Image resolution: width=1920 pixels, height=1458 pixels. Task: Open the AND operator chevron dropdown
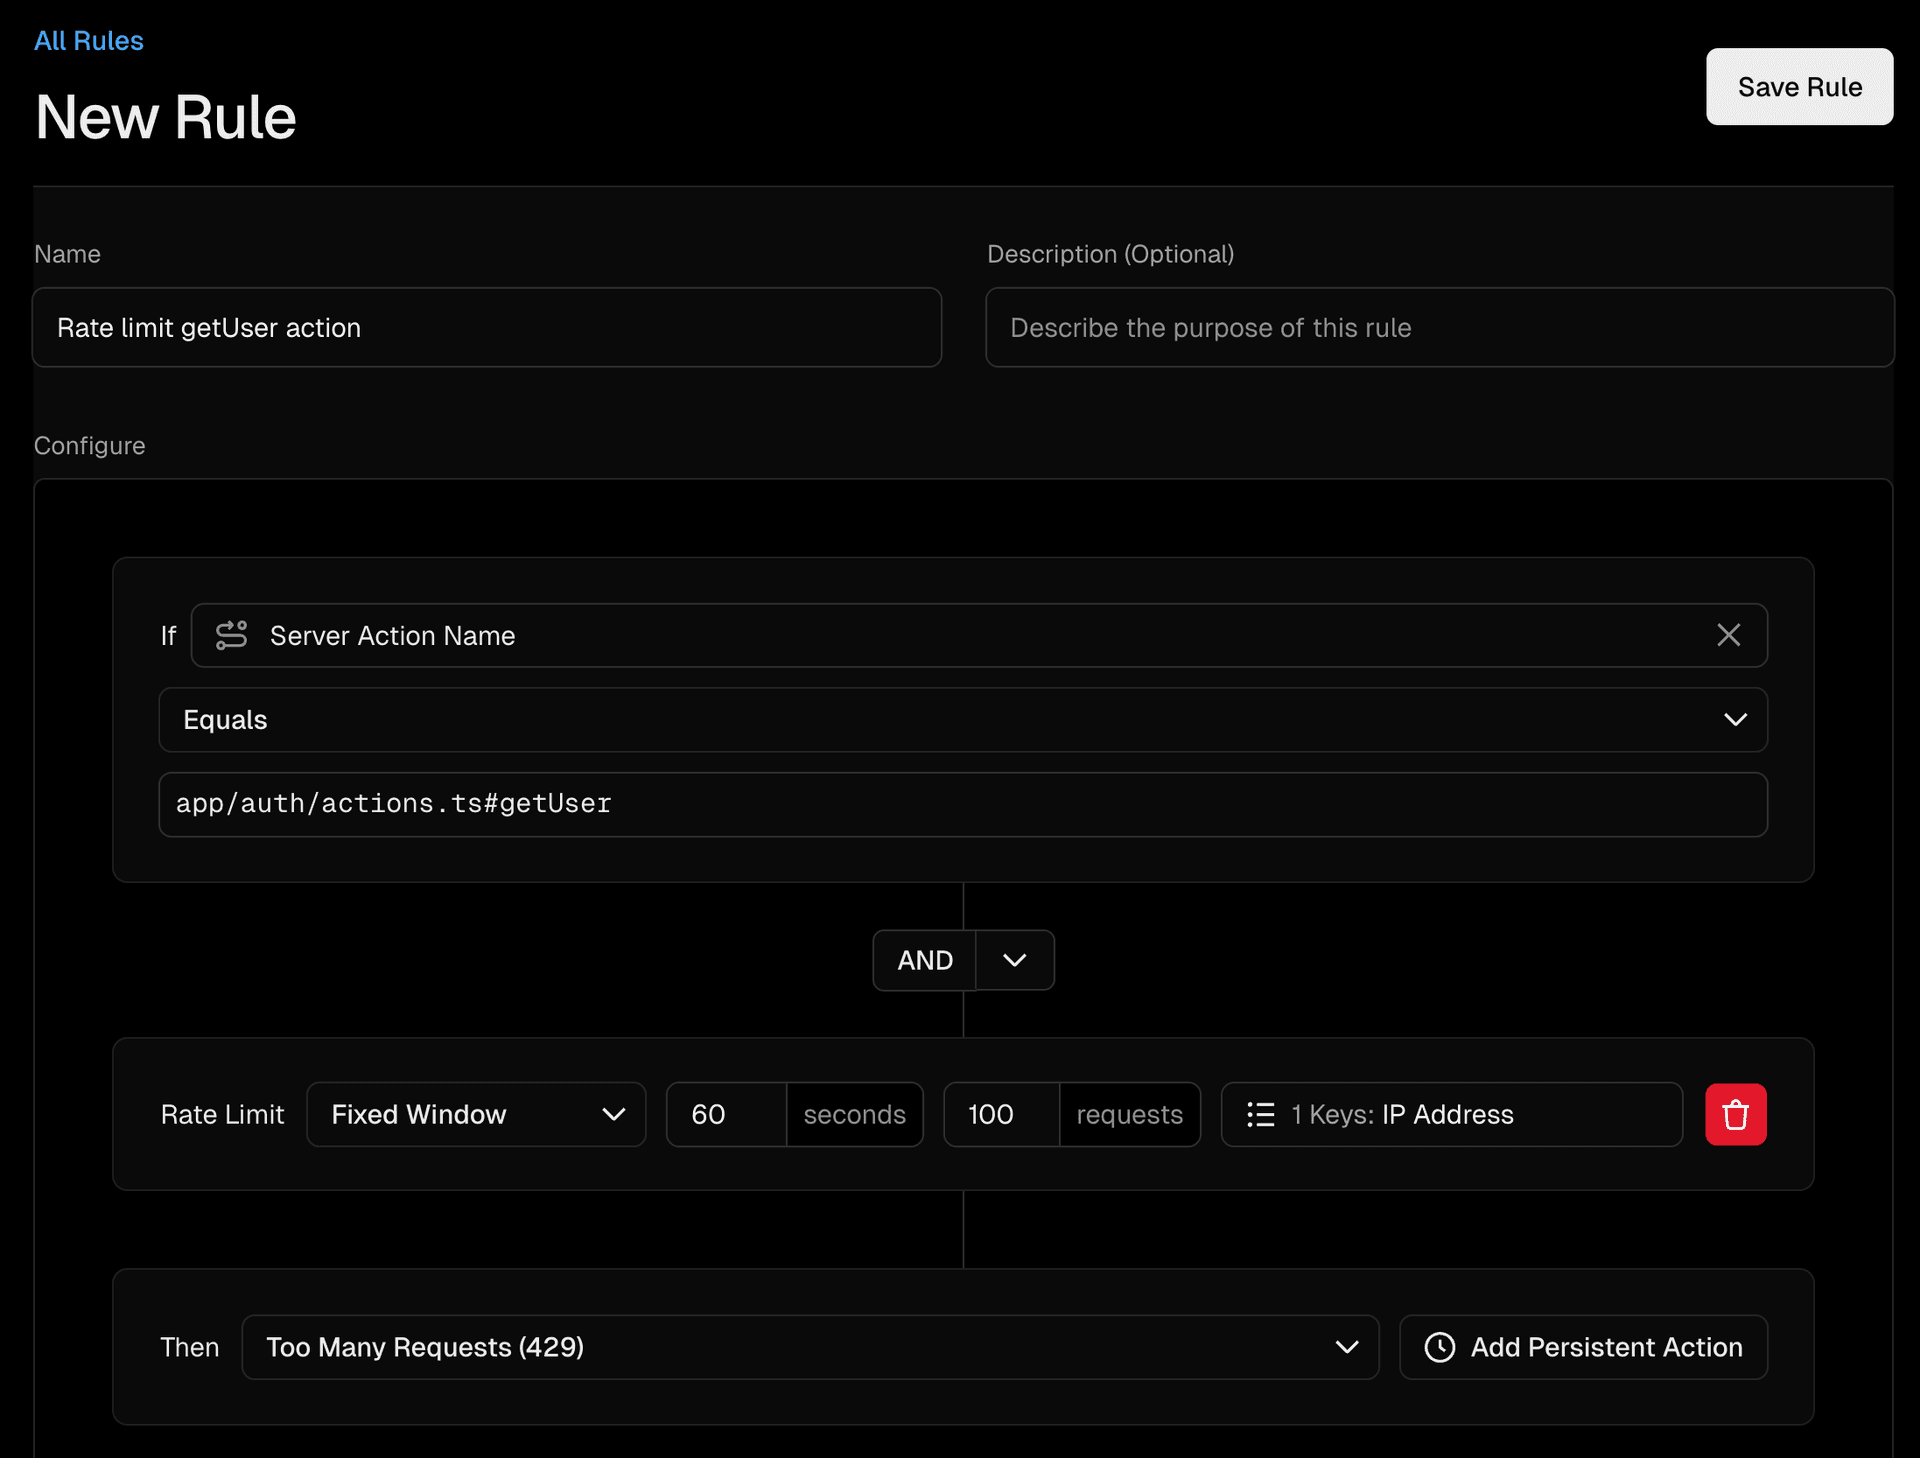tap(1014, 960)
